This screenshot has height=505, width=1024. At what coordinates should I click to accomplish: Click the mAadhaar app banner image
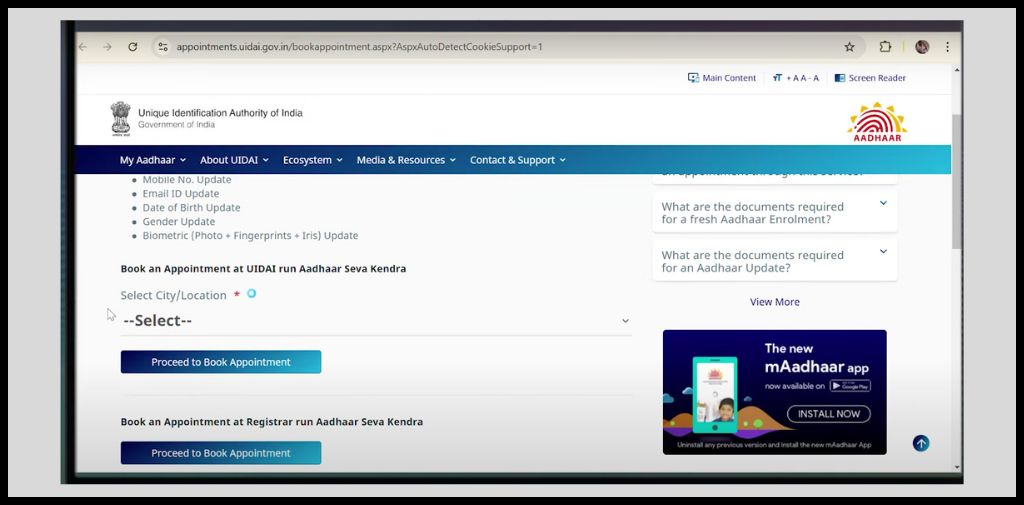click(x=775, y=392)
